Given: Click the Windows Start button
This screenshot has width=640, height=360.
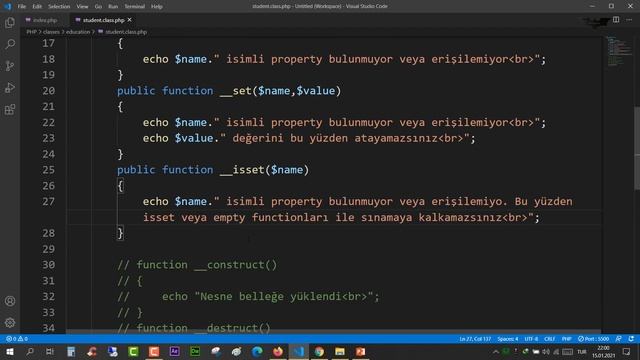Looking at the screenshot, I should tap(9, 351).
